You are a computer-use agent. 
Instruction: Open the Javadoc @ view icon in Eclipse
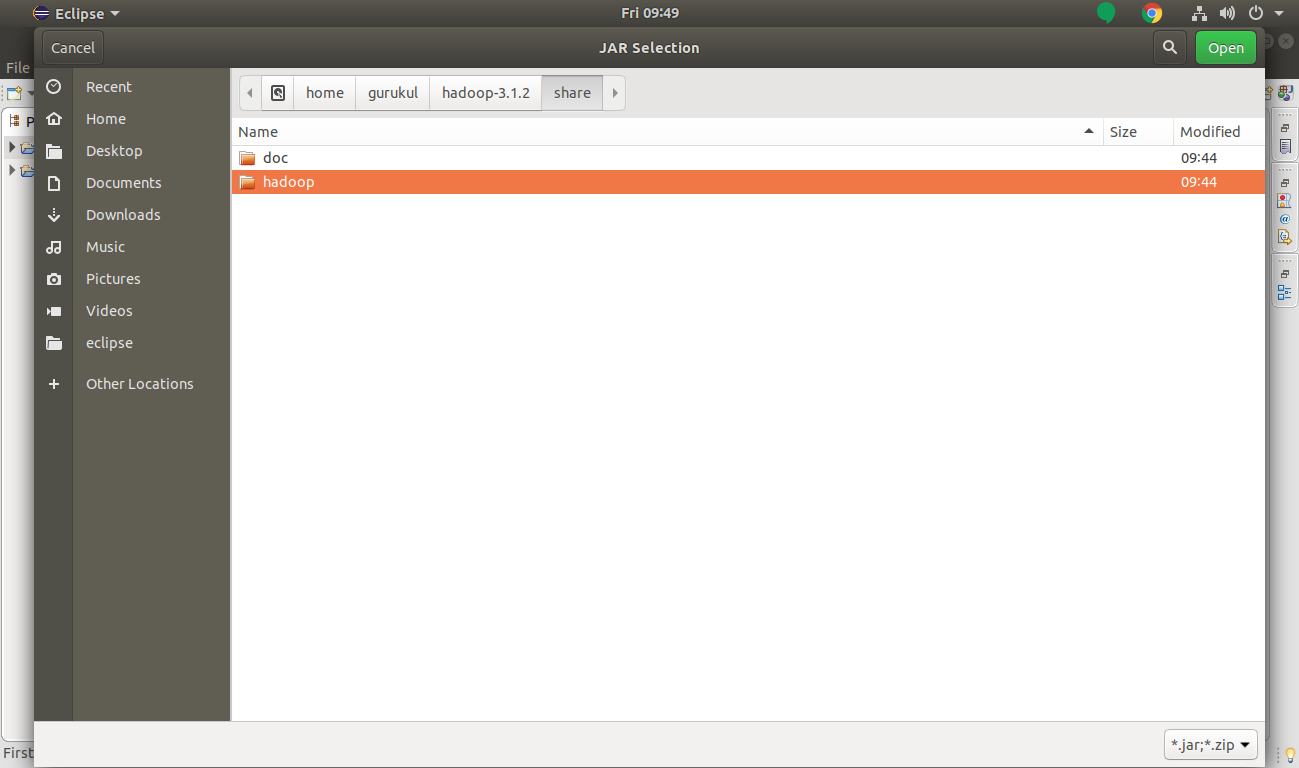pyautogui.click(x=1285, y=218)
